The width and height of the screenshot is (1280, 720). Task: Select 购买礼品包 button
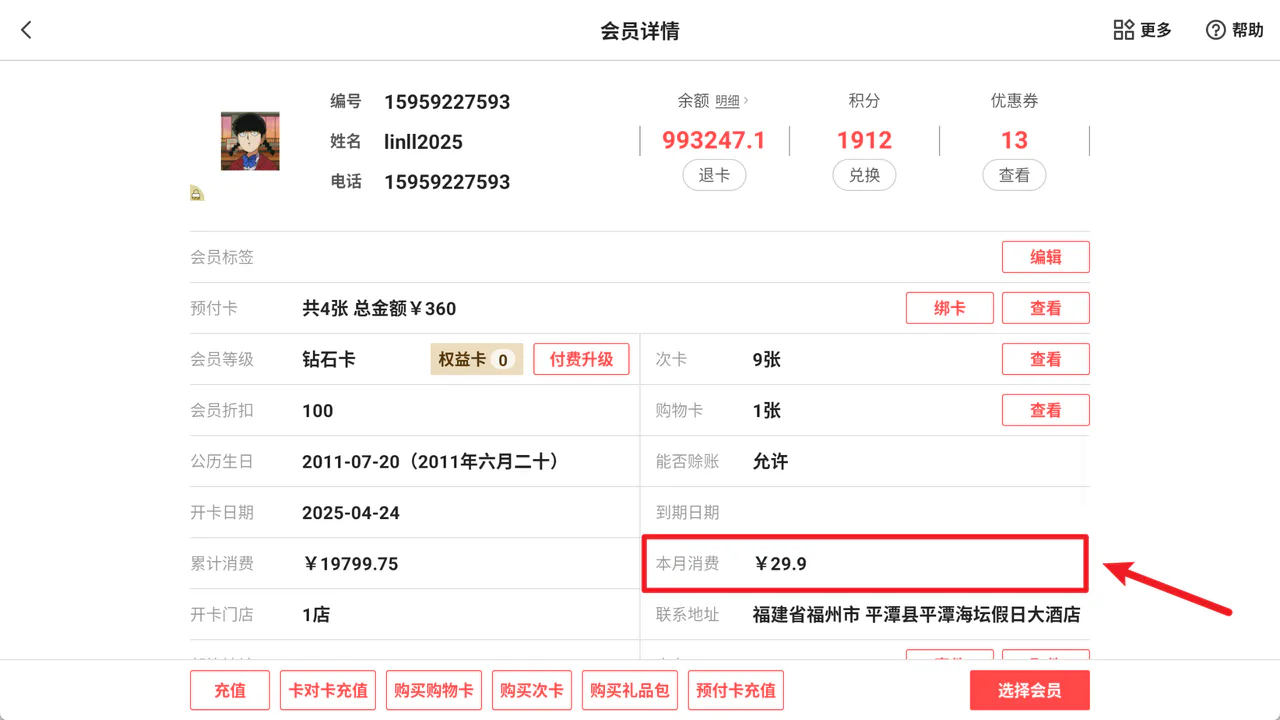tap(630, 690)
